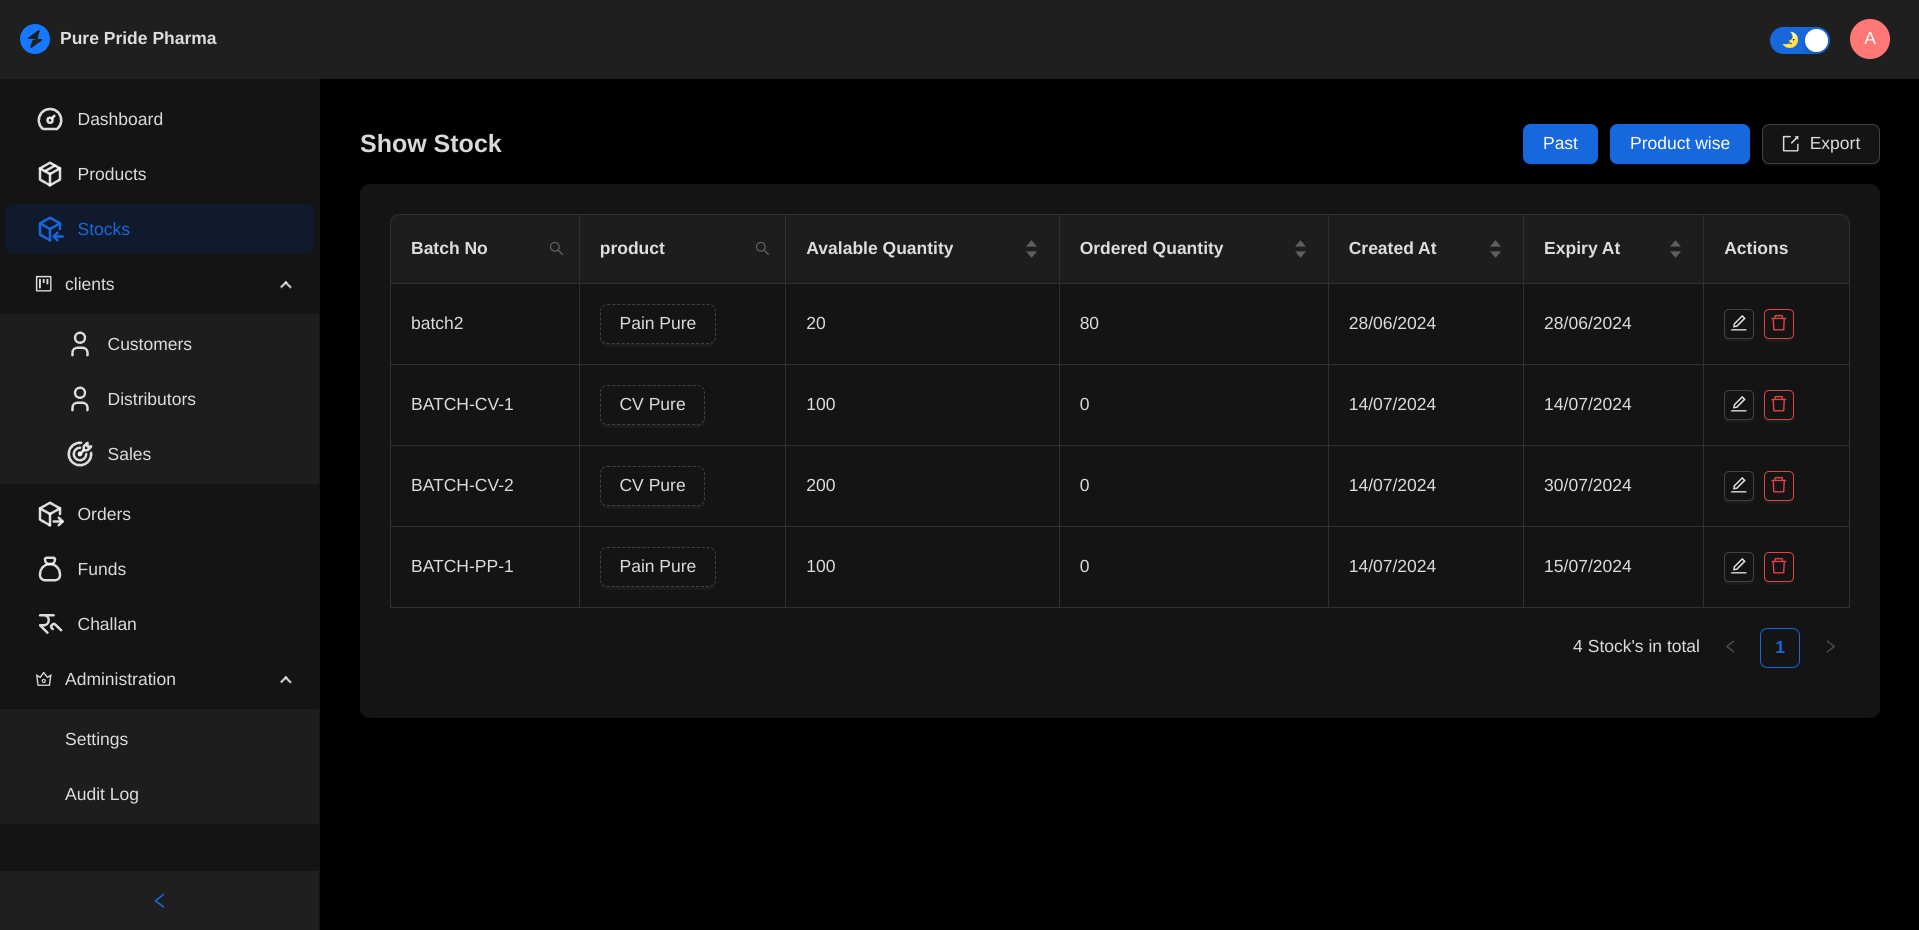Open Dashboard from the sidebar

(120, 120)
